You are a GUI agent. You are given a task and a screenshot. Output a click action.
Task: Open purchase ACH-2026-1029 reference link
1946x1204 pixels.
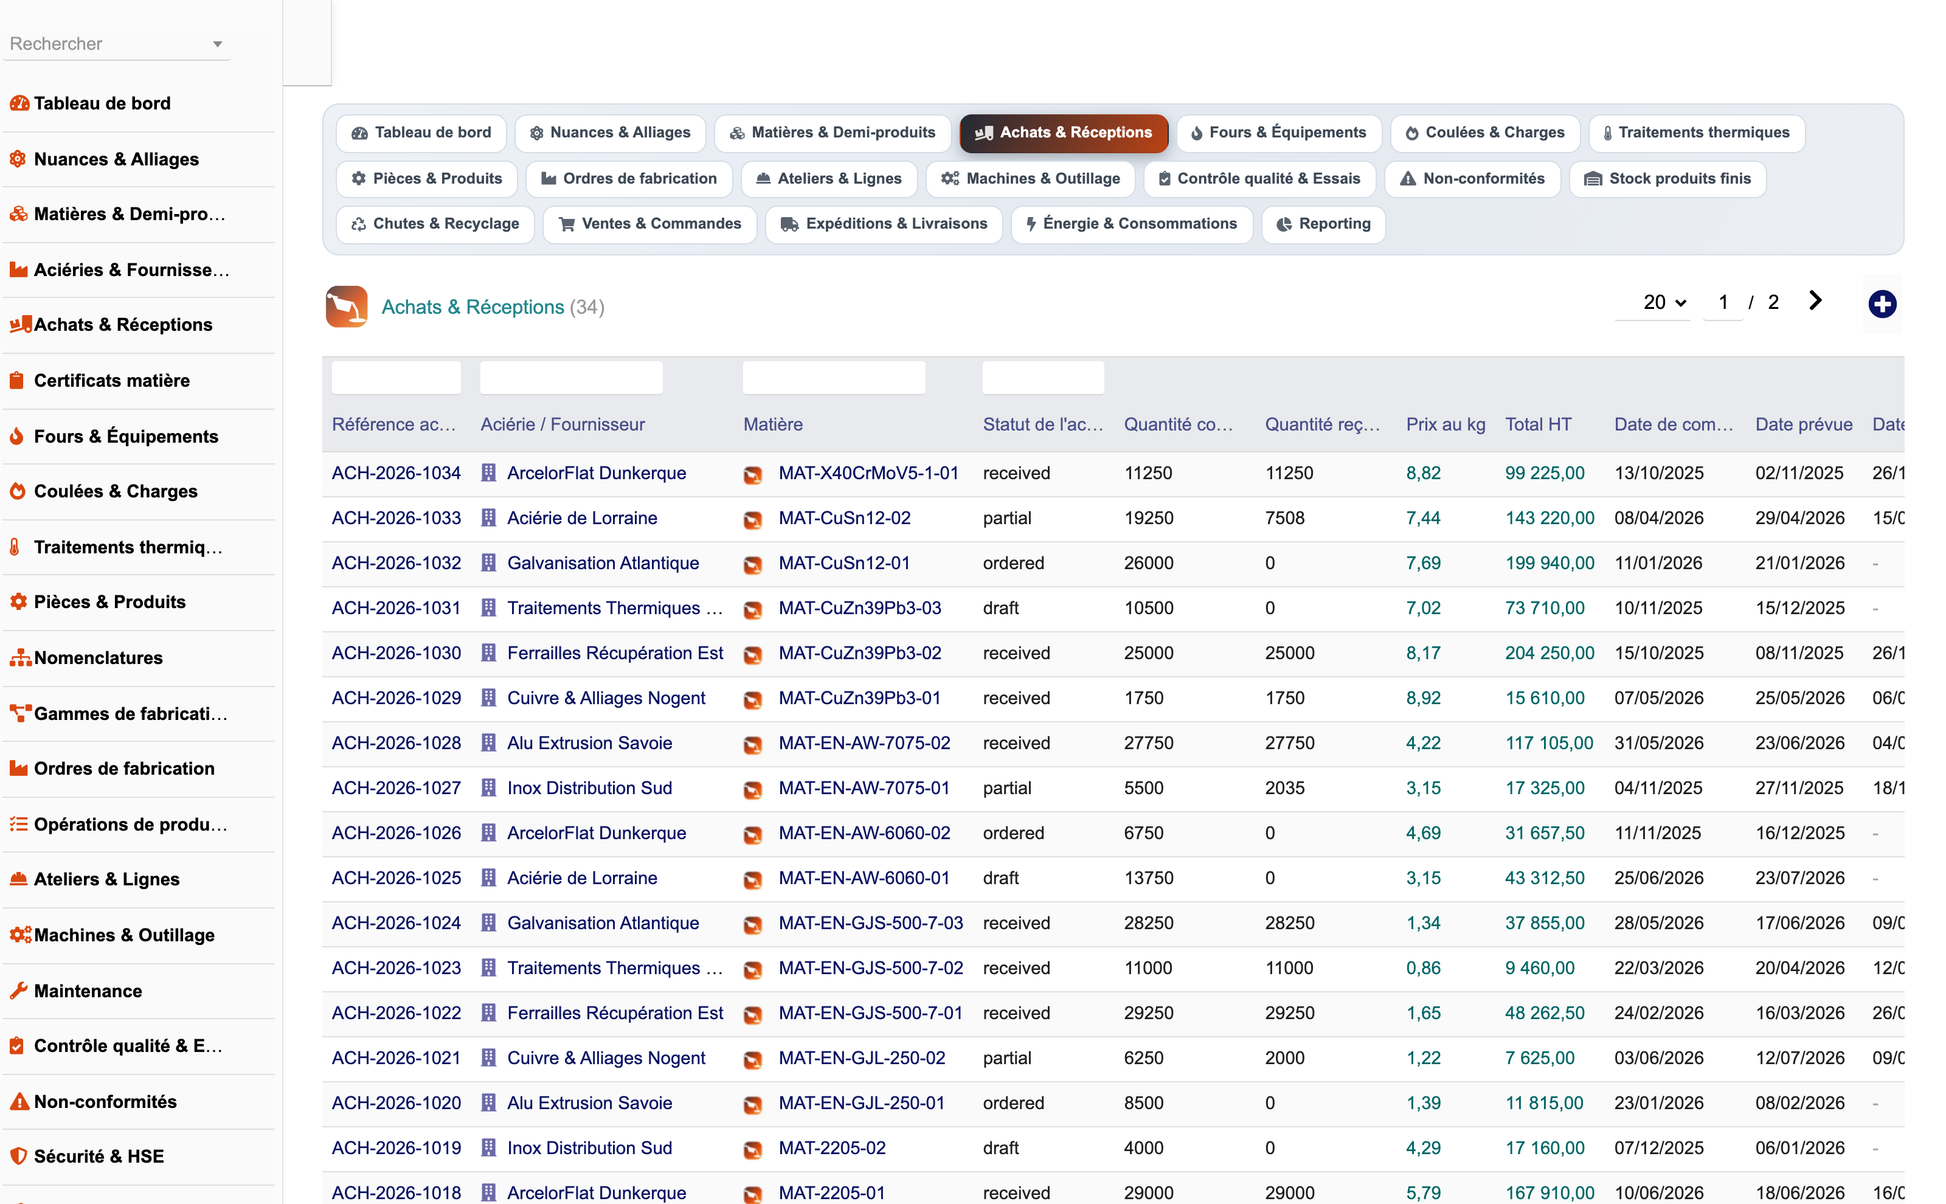click(x=396, y=698)
